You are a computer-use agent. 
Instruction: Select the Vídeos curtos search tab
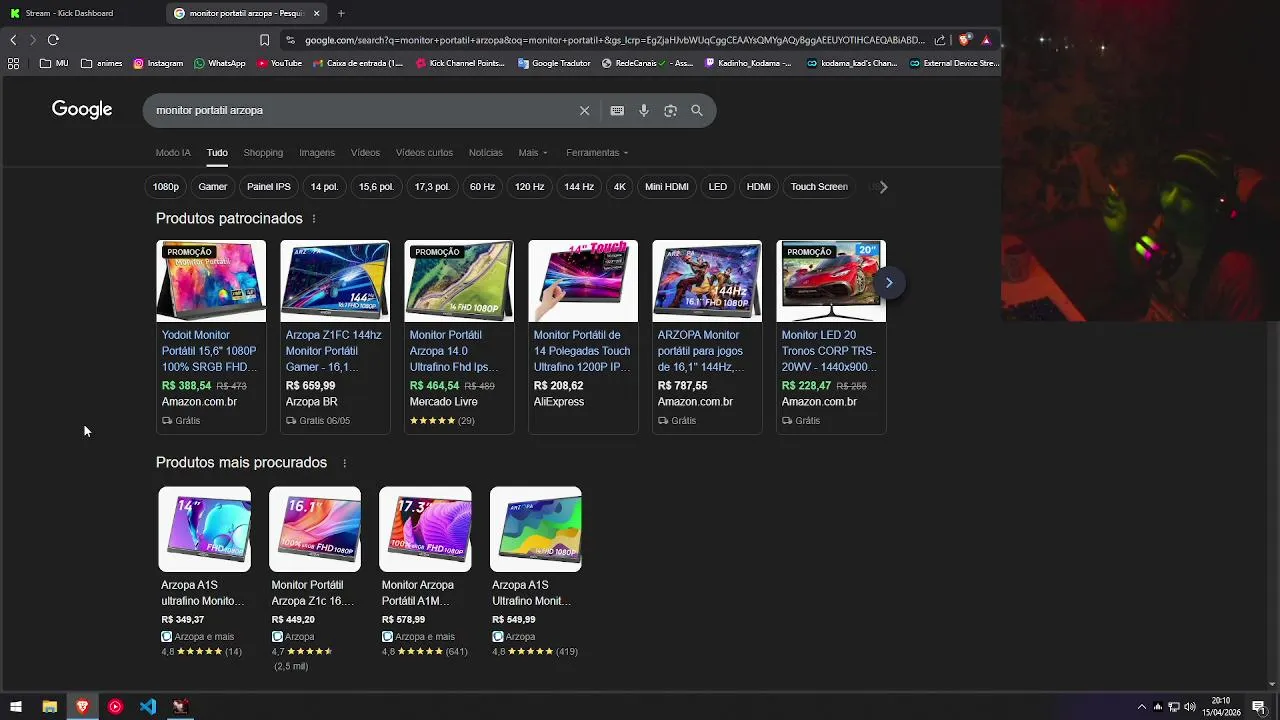click(424, 153)
